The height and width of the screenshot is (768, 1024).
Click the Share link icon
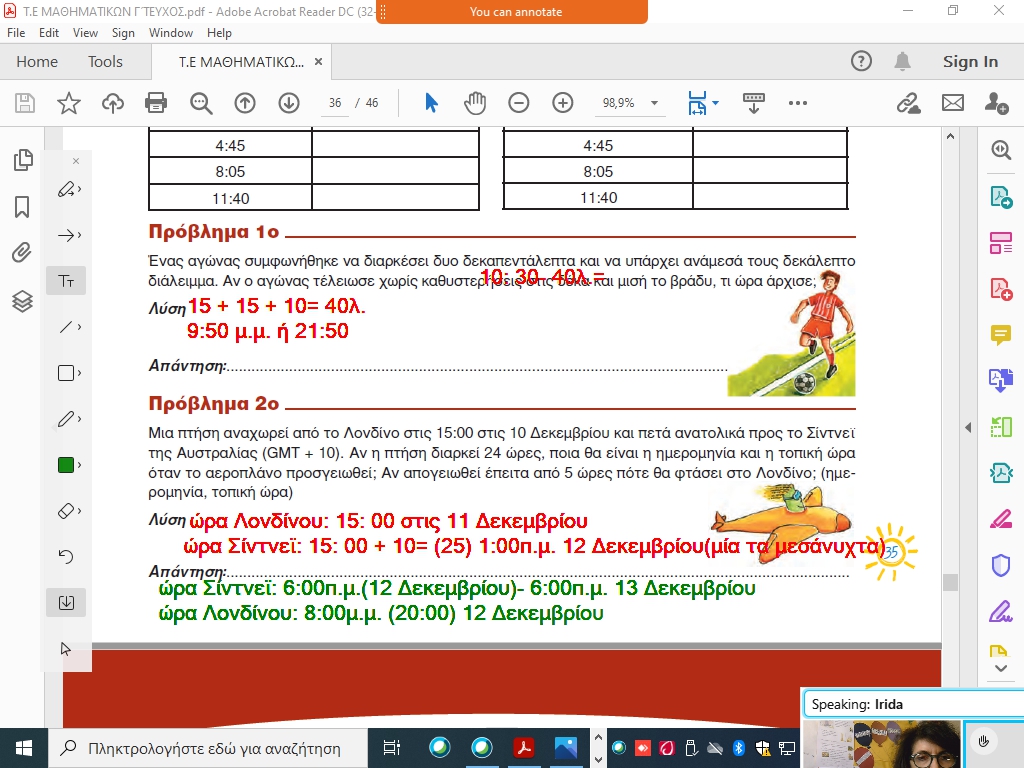[x=908, y=103]
